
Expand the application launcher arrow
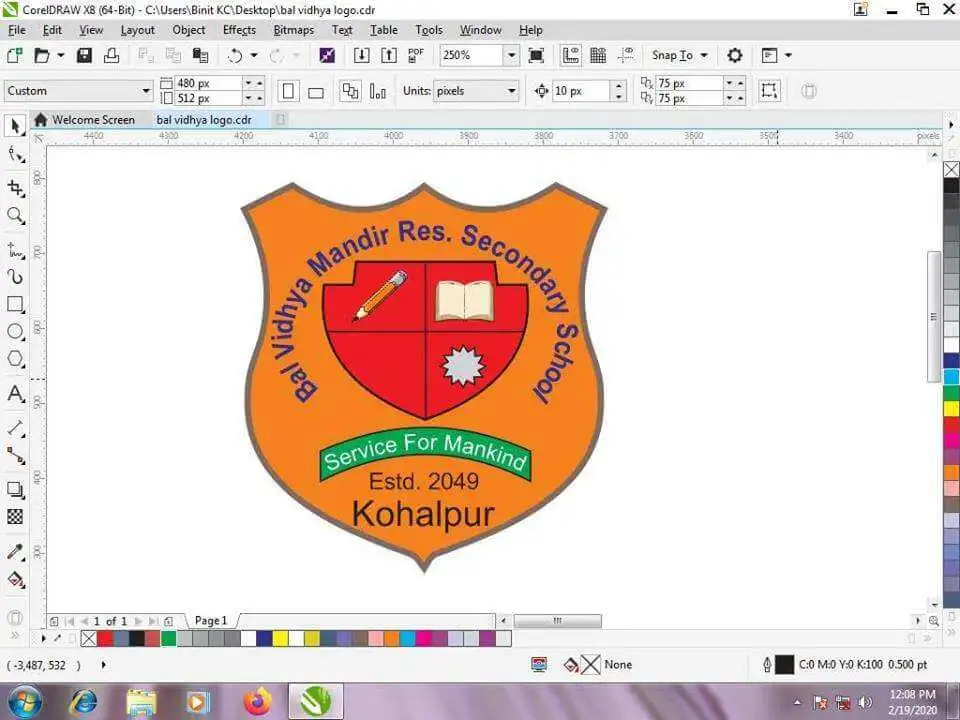788,56
